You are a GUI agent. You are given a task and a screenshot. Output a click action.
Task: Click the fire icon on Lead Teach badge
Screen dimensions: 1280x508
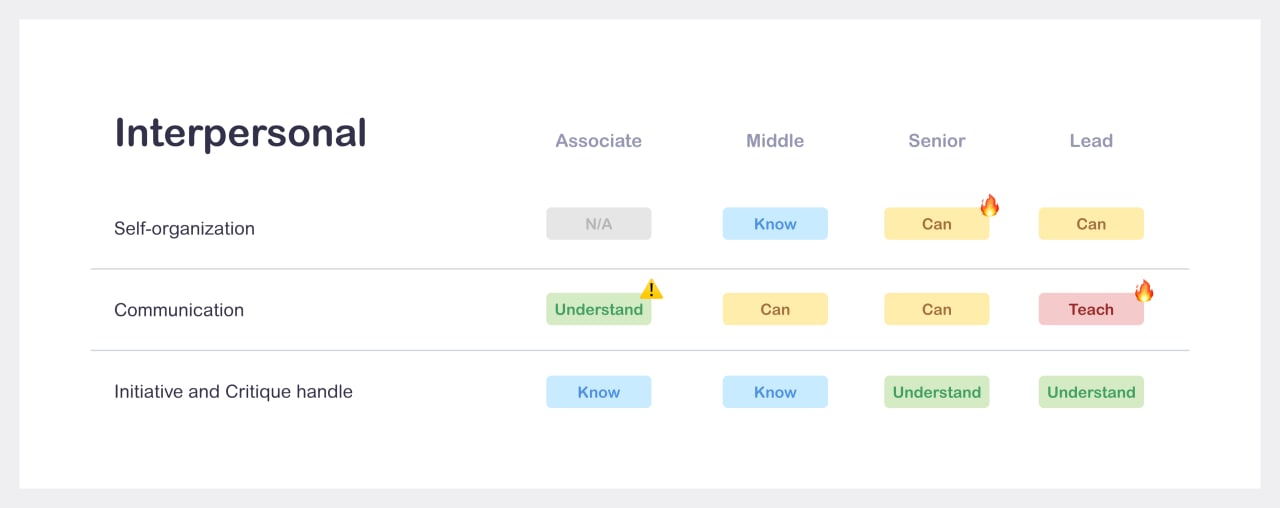click(1144, 291)
